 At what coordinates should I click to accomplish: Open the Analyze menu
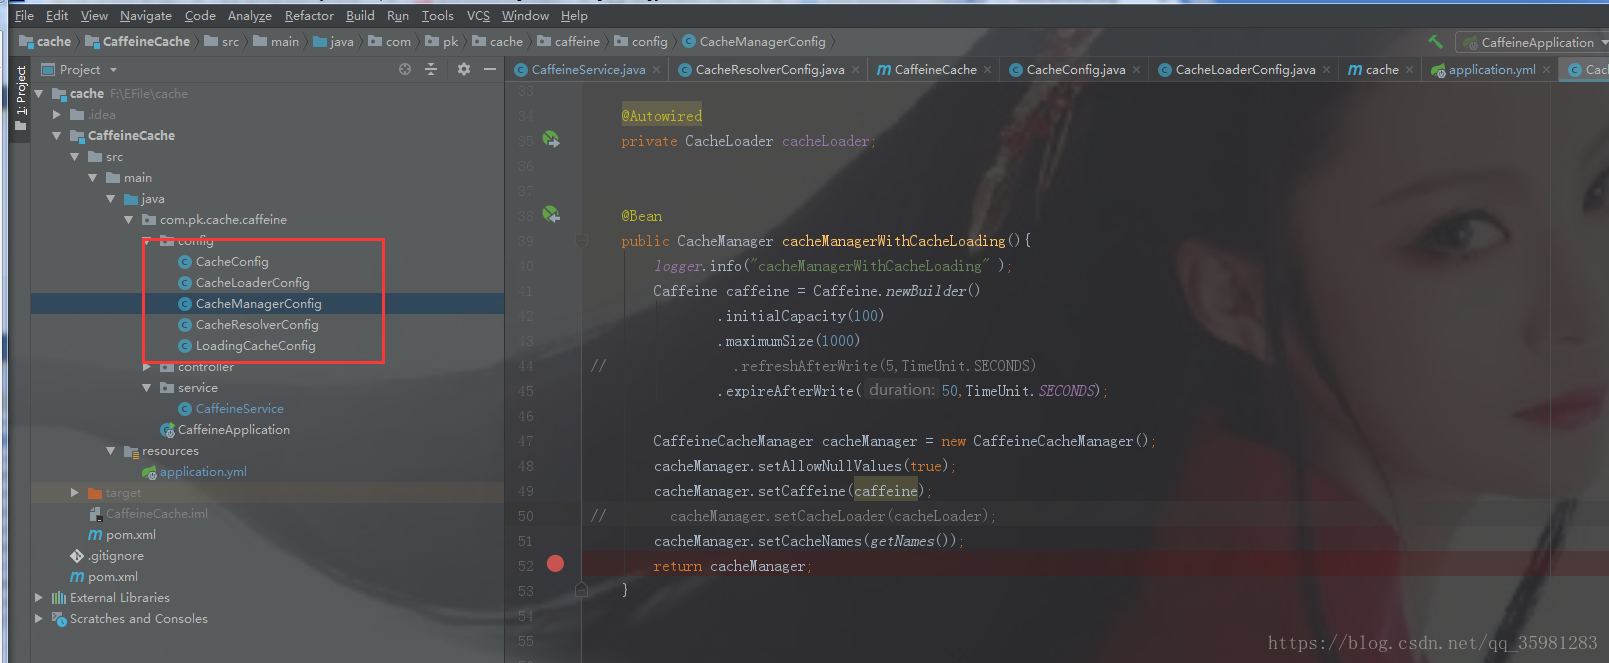coord(250,16)
